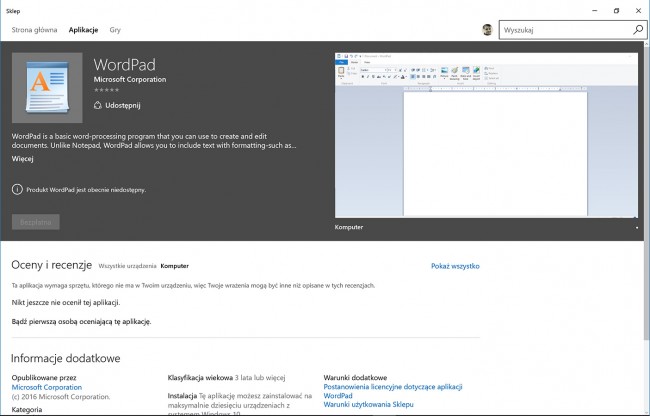Select the text Nikt jeszcze nie ocenił tej aplikacji
This screenshot has width=650, height=416.
point(66,302)
